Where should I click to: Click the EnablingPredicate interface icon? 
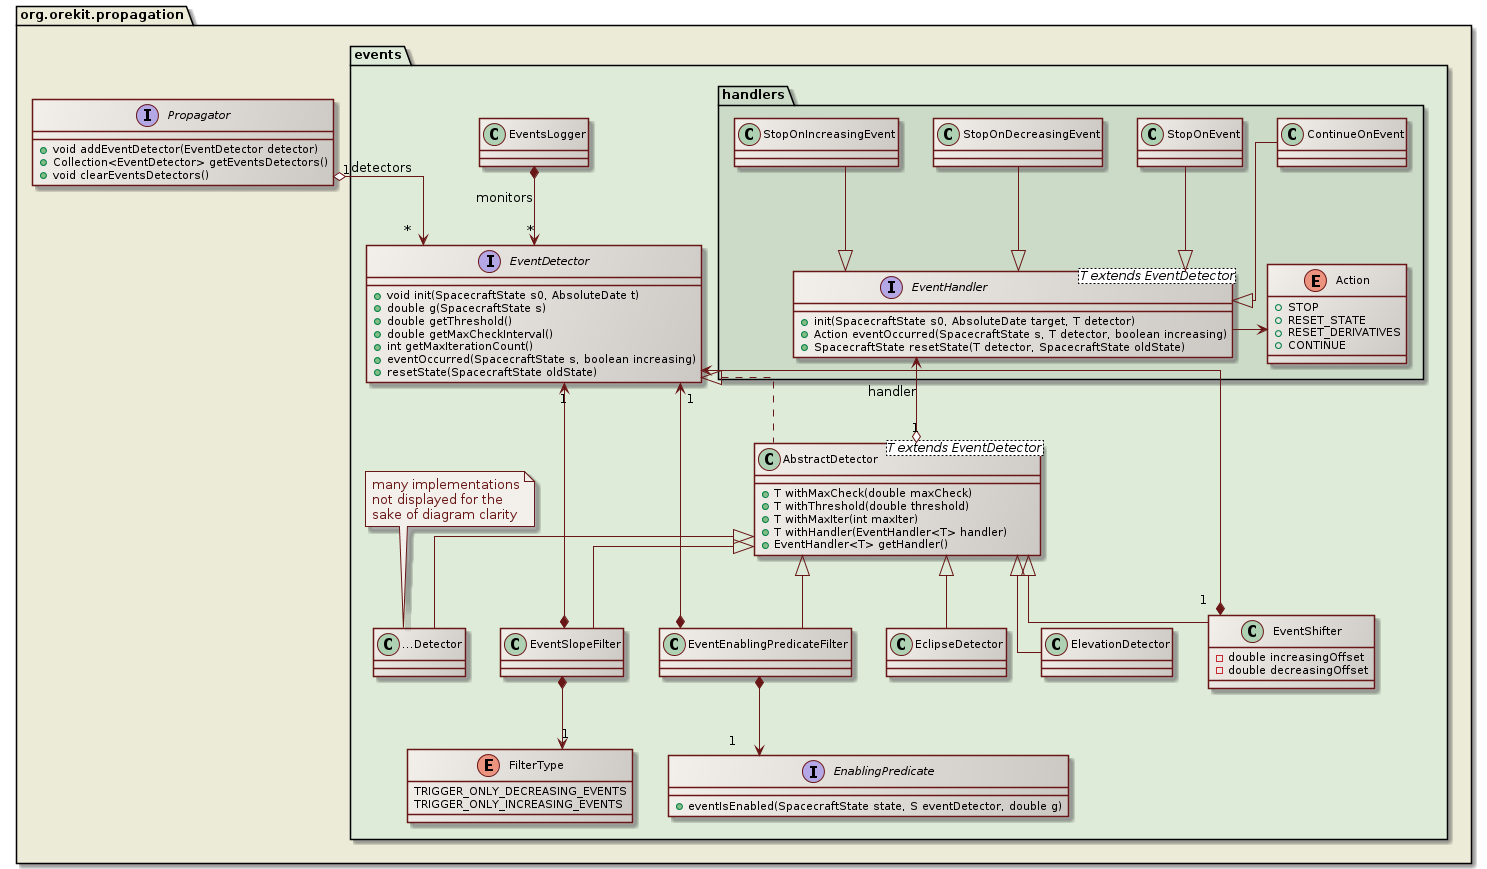tap(812, 771)
